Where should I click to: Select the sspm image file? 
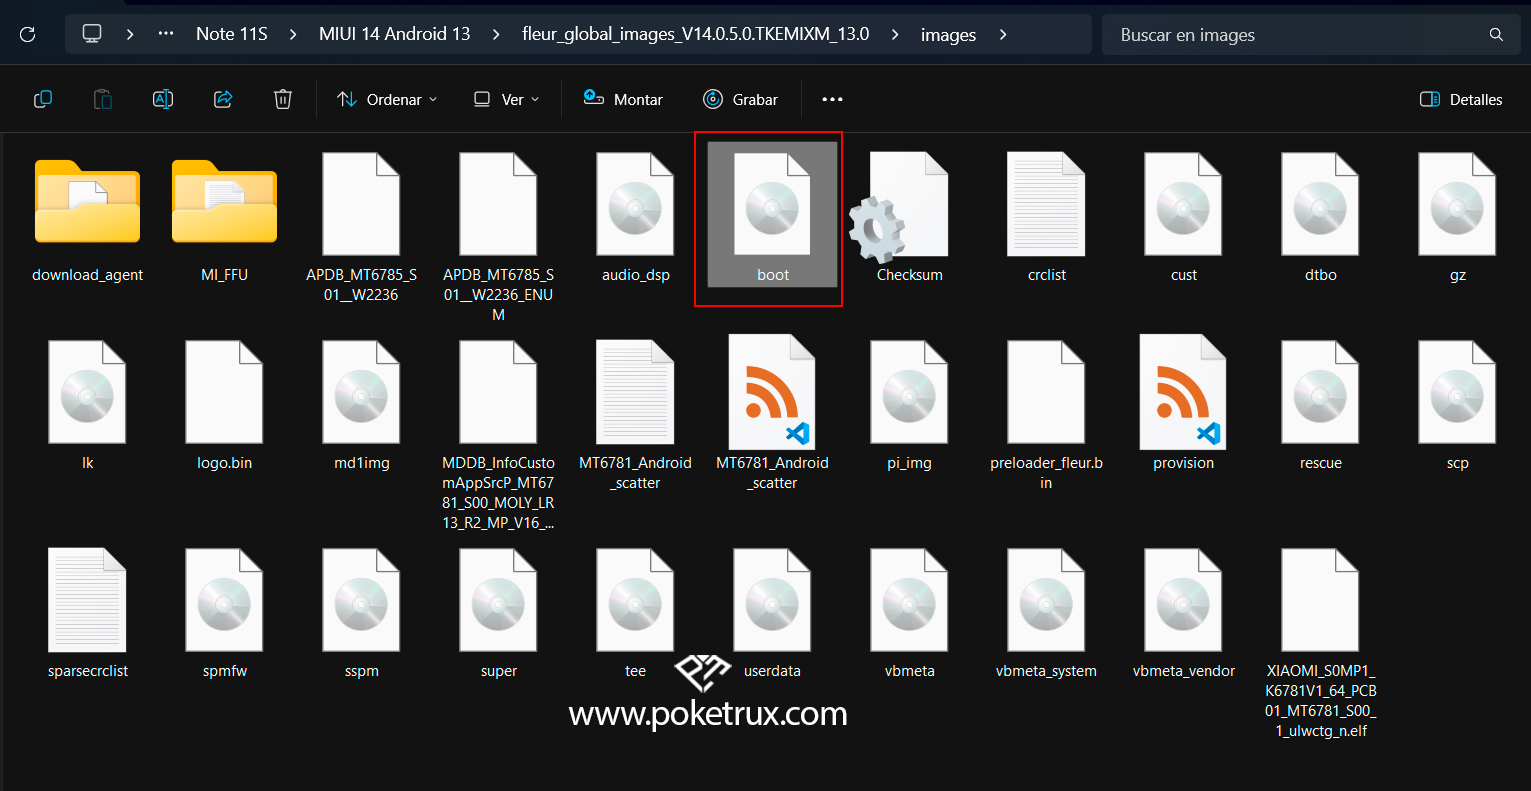pyautogui.click(x=361, y=615)
